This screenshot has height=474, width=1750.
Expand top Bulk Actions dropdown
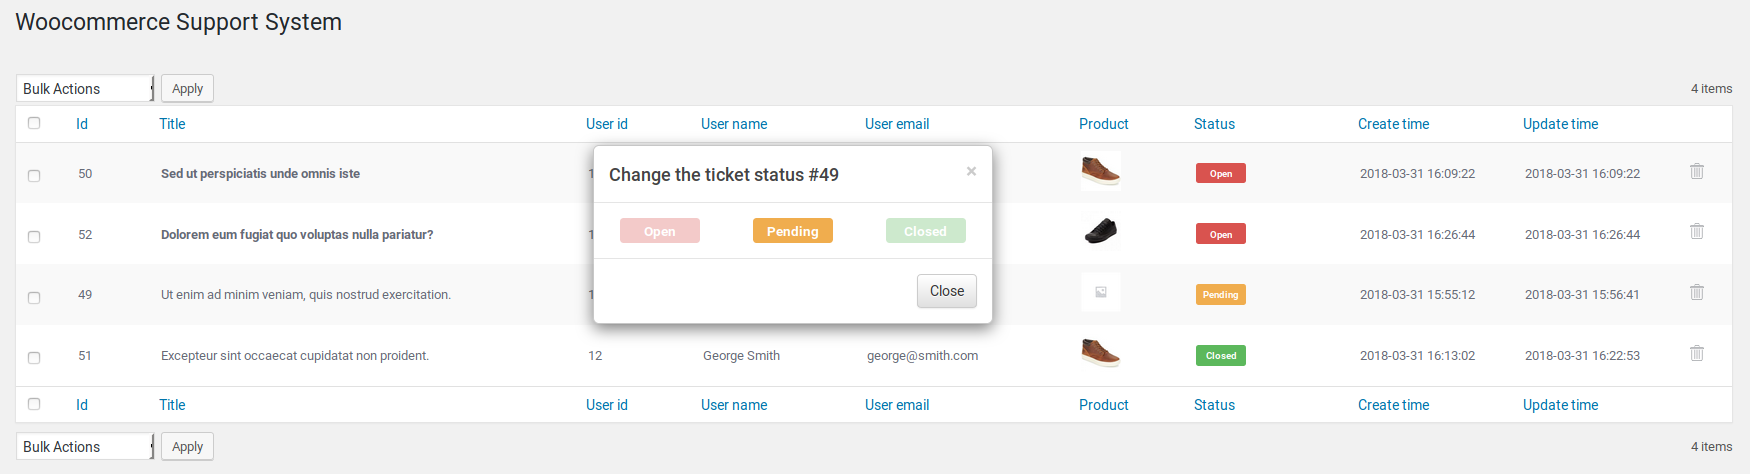point(86,89)
